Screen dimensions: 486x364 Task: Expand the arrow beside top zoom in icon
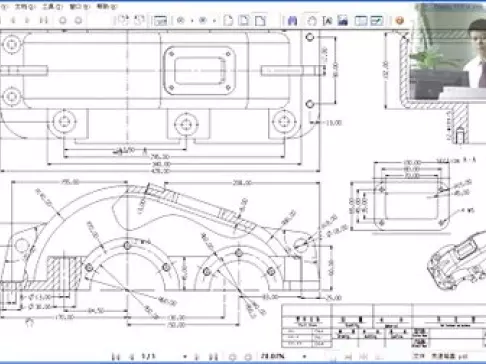pyautogui.click(x=192, y=21)
